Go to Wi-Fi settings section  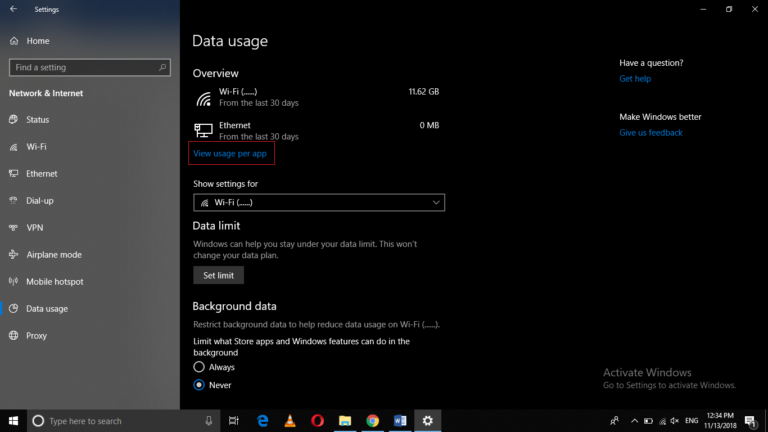(36, 146)
